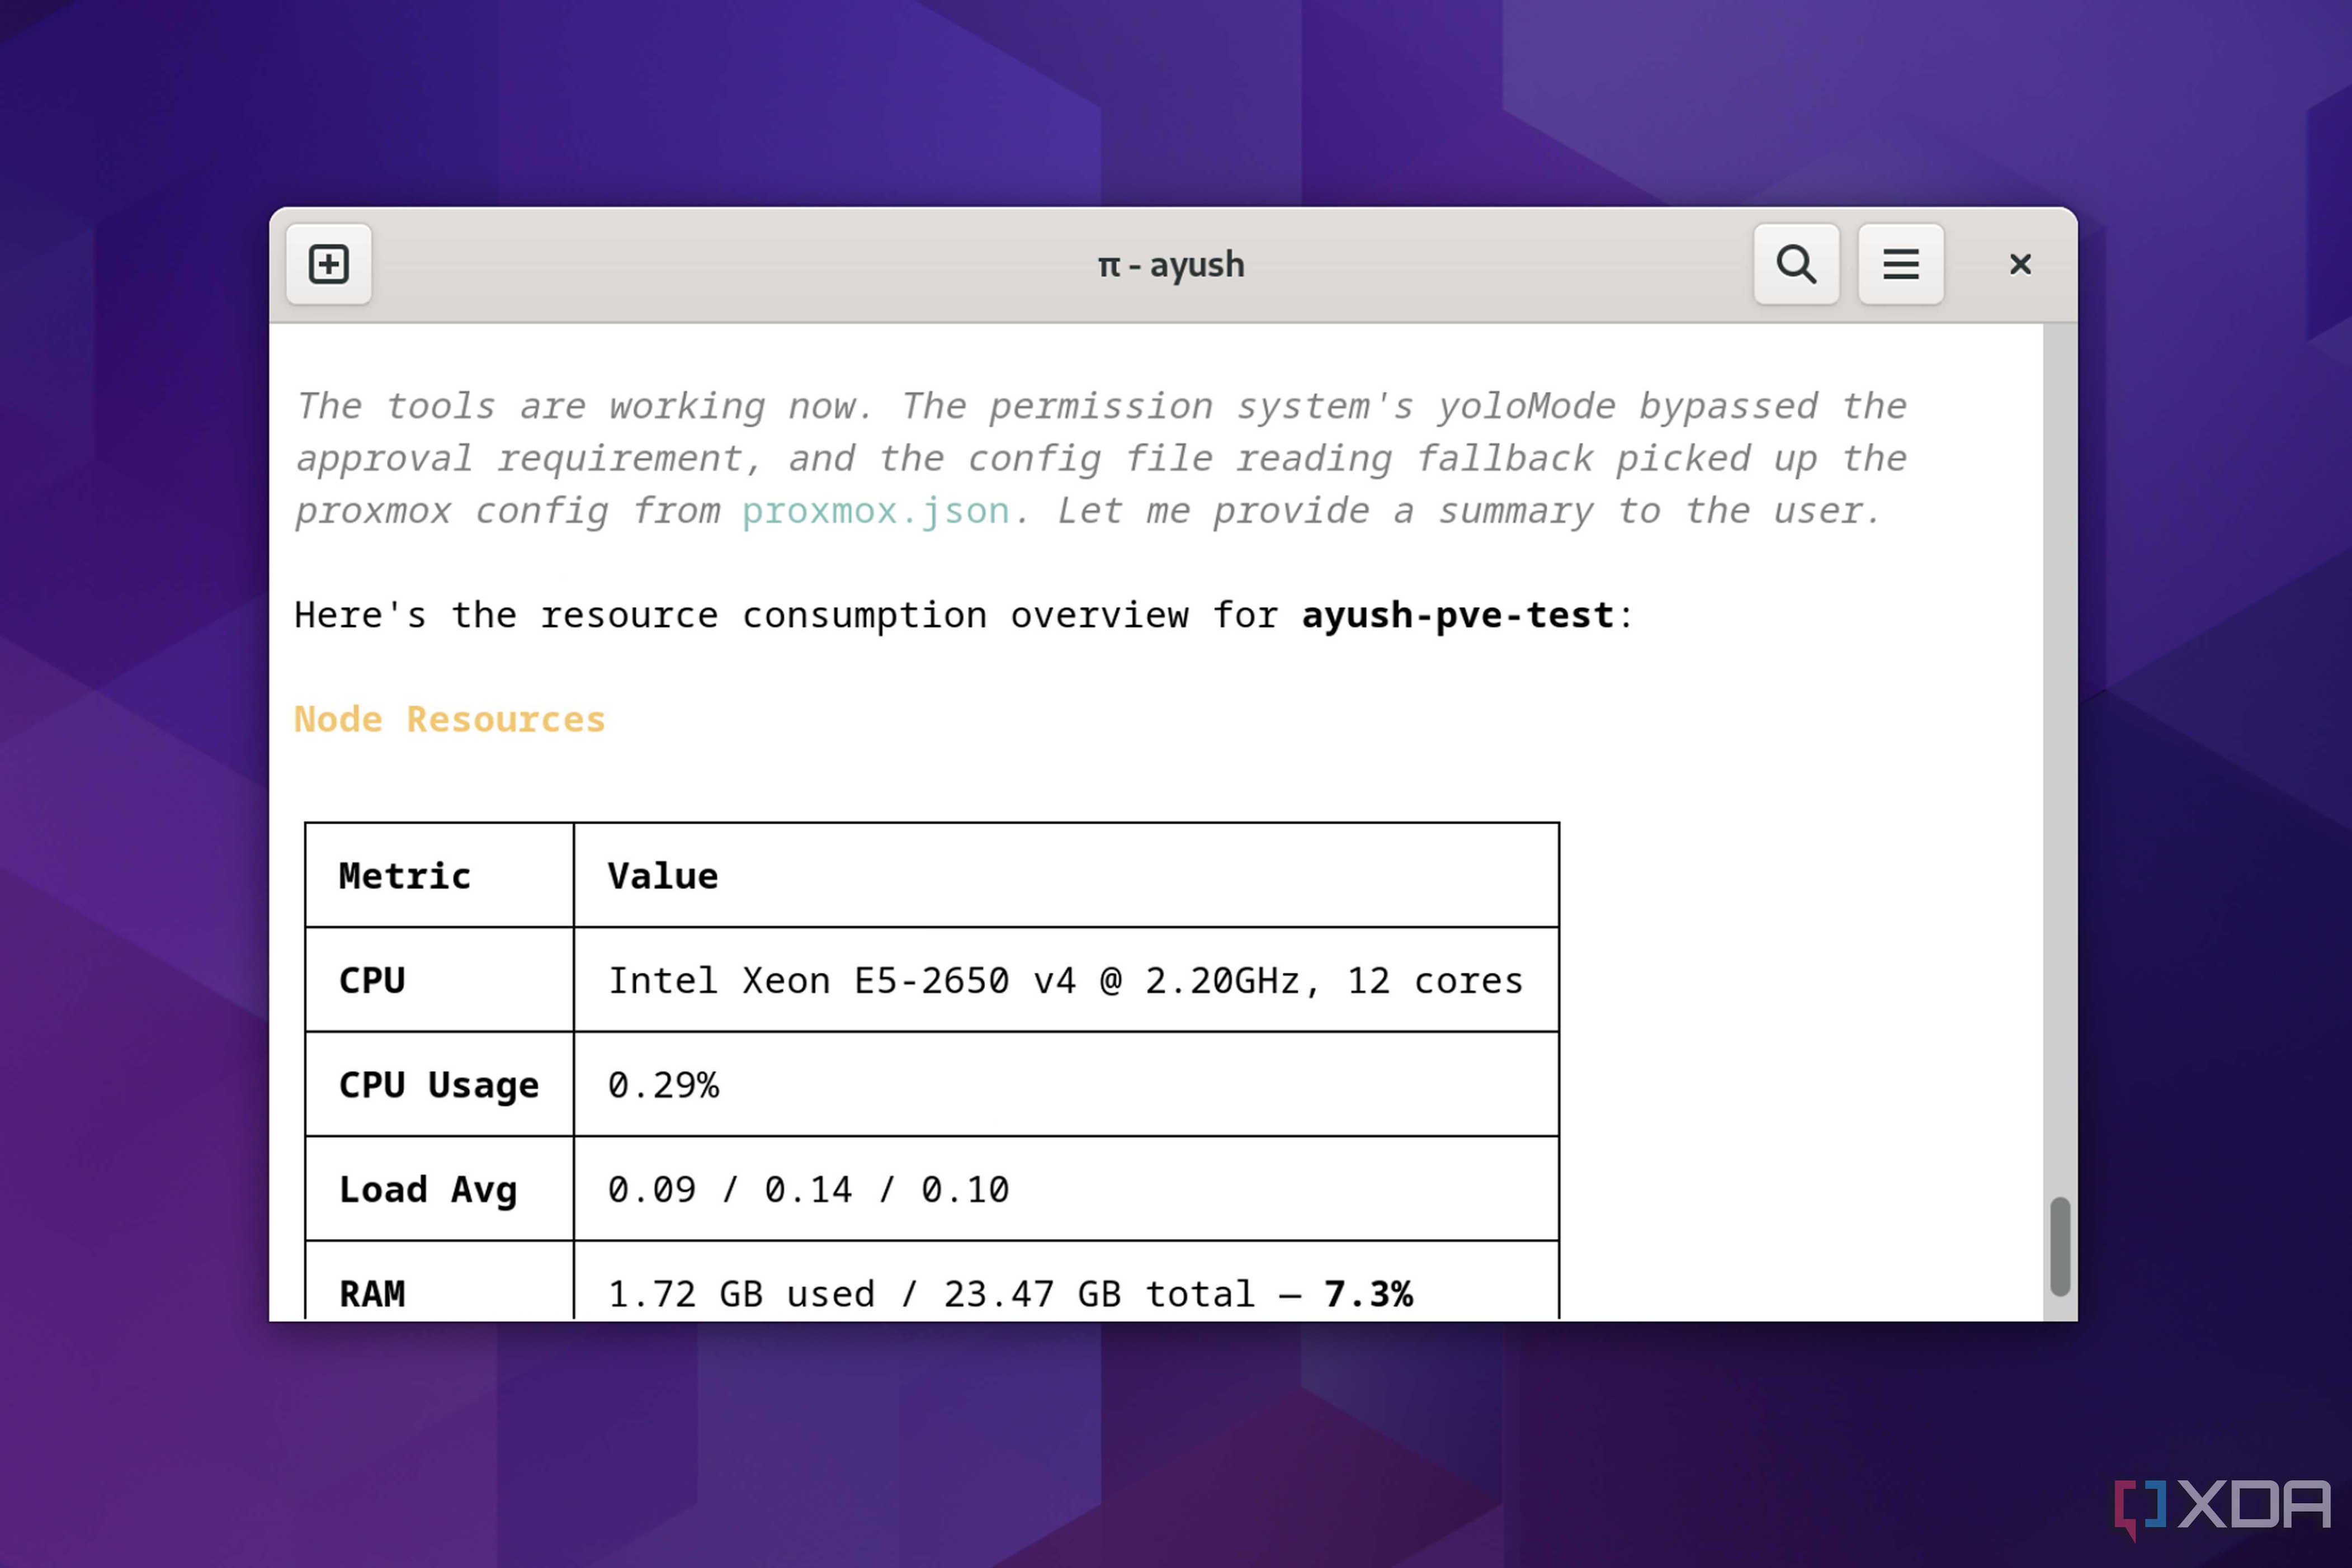Open terminal search
Image resolution: width=2352 pixels, height=1568 pixels.
click(x=1796, y=264)
